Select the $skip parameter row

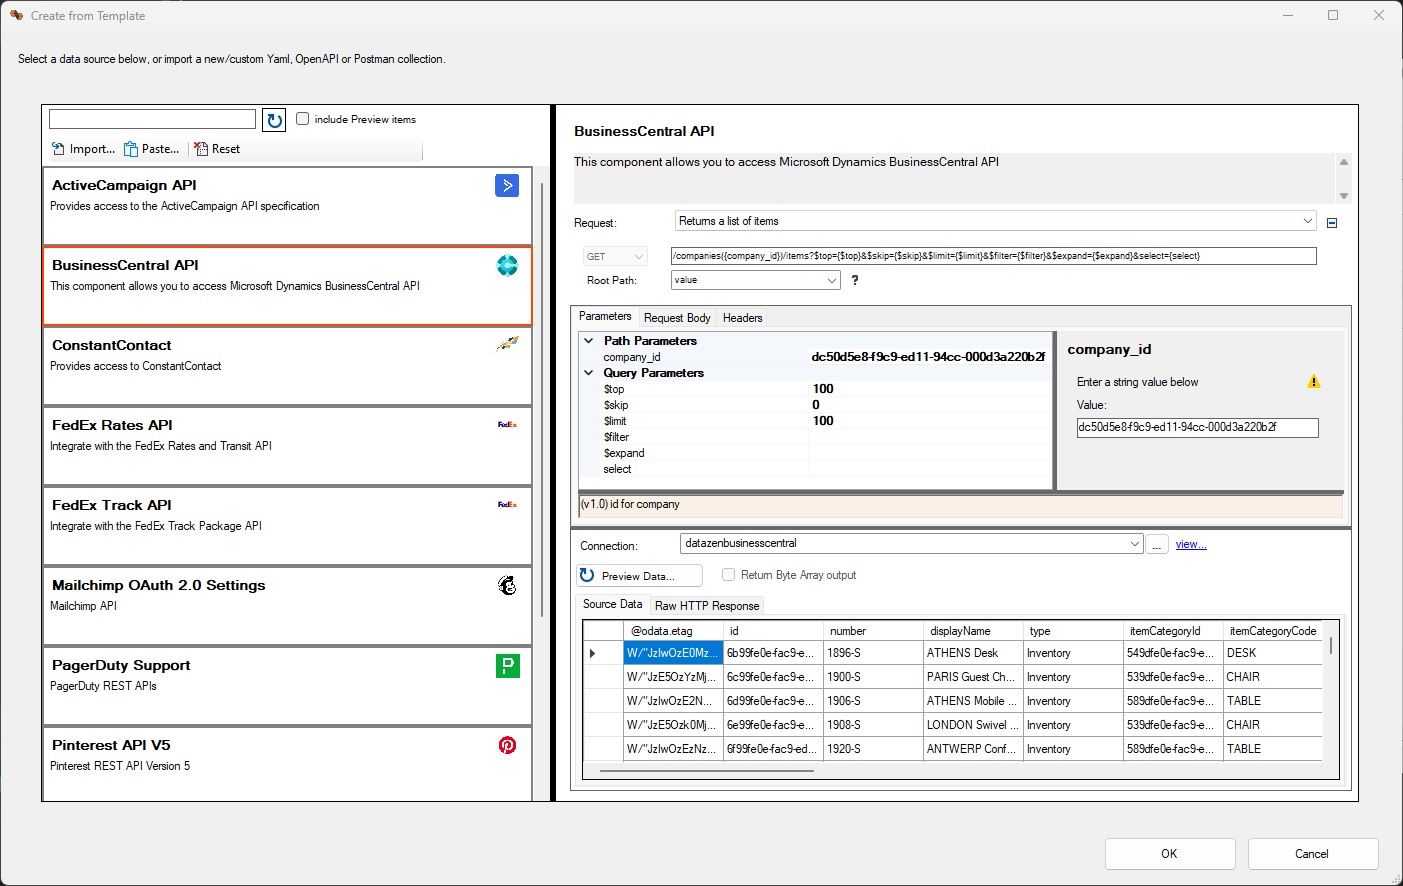(814, 405)
